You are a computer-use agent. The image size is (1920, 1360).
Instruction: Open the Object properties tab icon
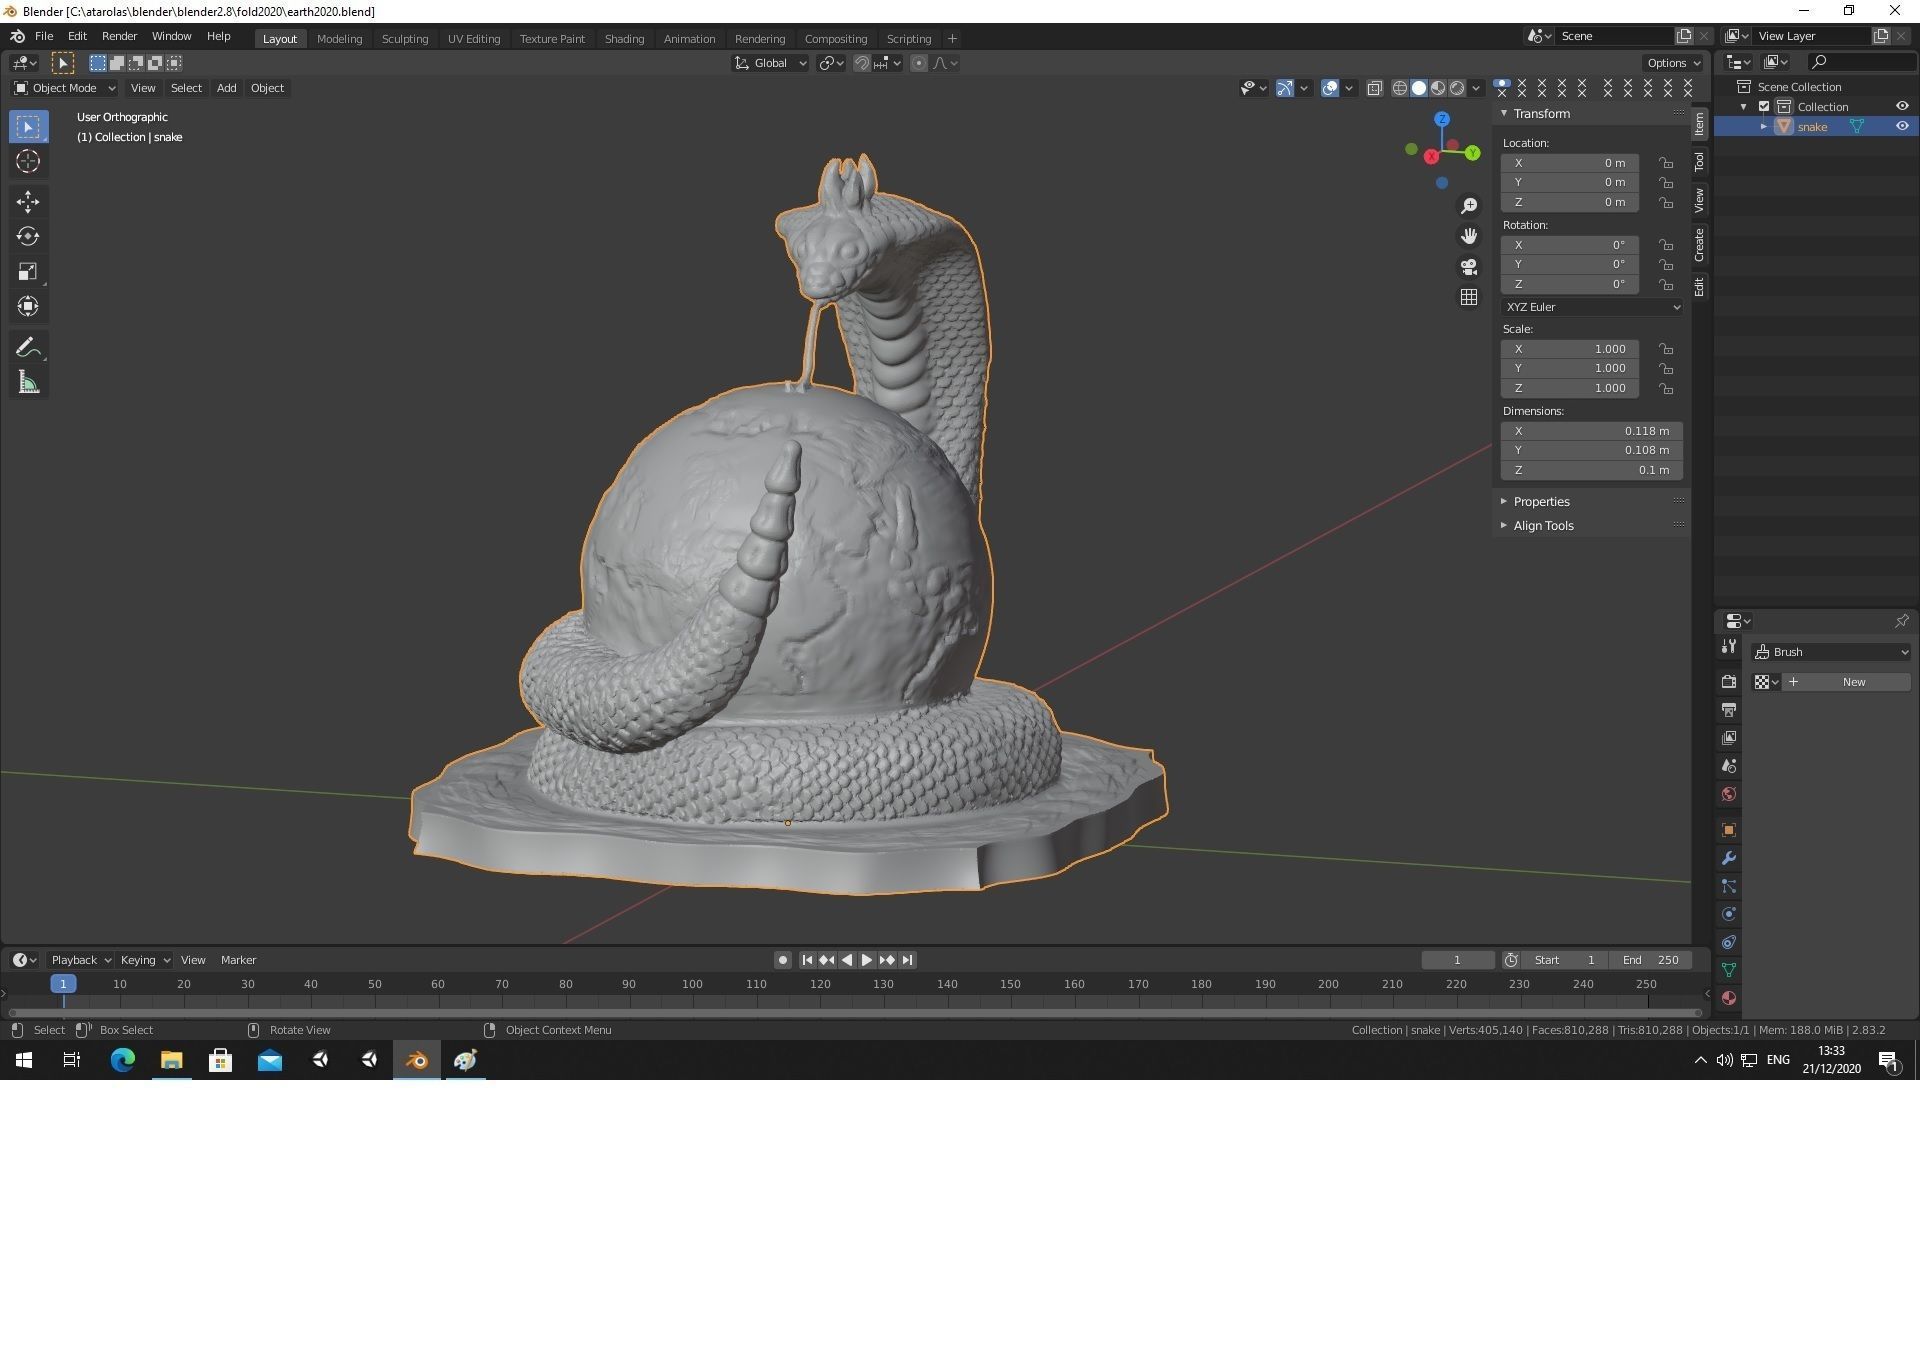point(1729,830)
